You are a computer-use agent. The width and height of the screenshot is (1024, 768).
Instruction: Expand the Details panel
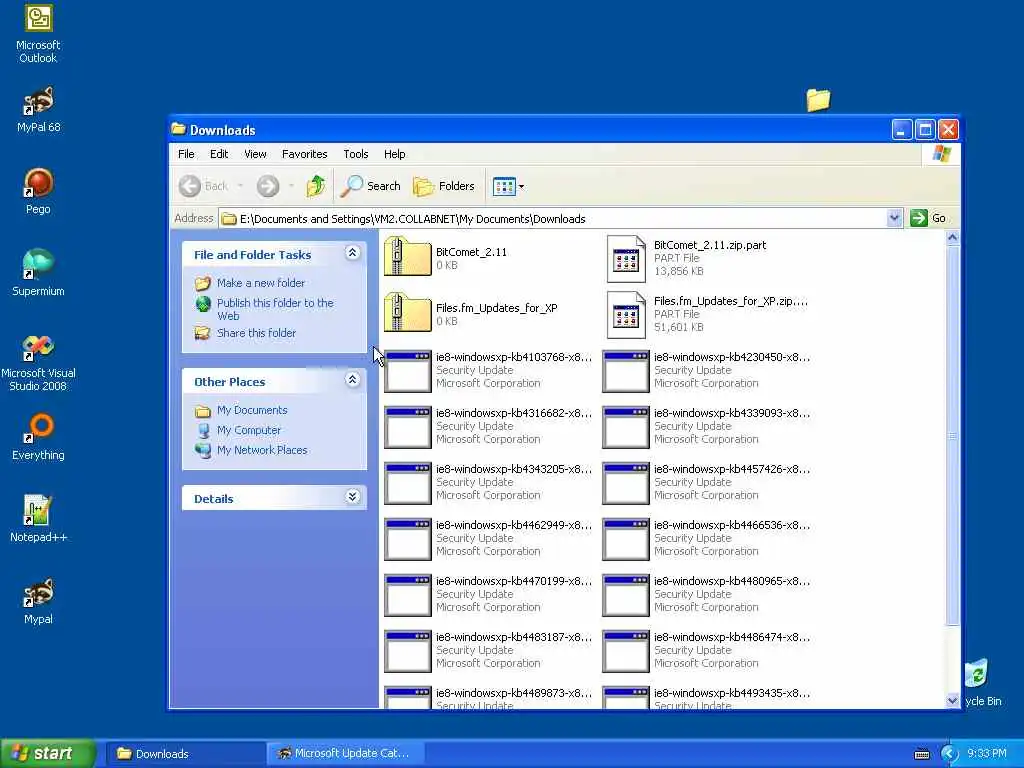[x=353, y=497]
